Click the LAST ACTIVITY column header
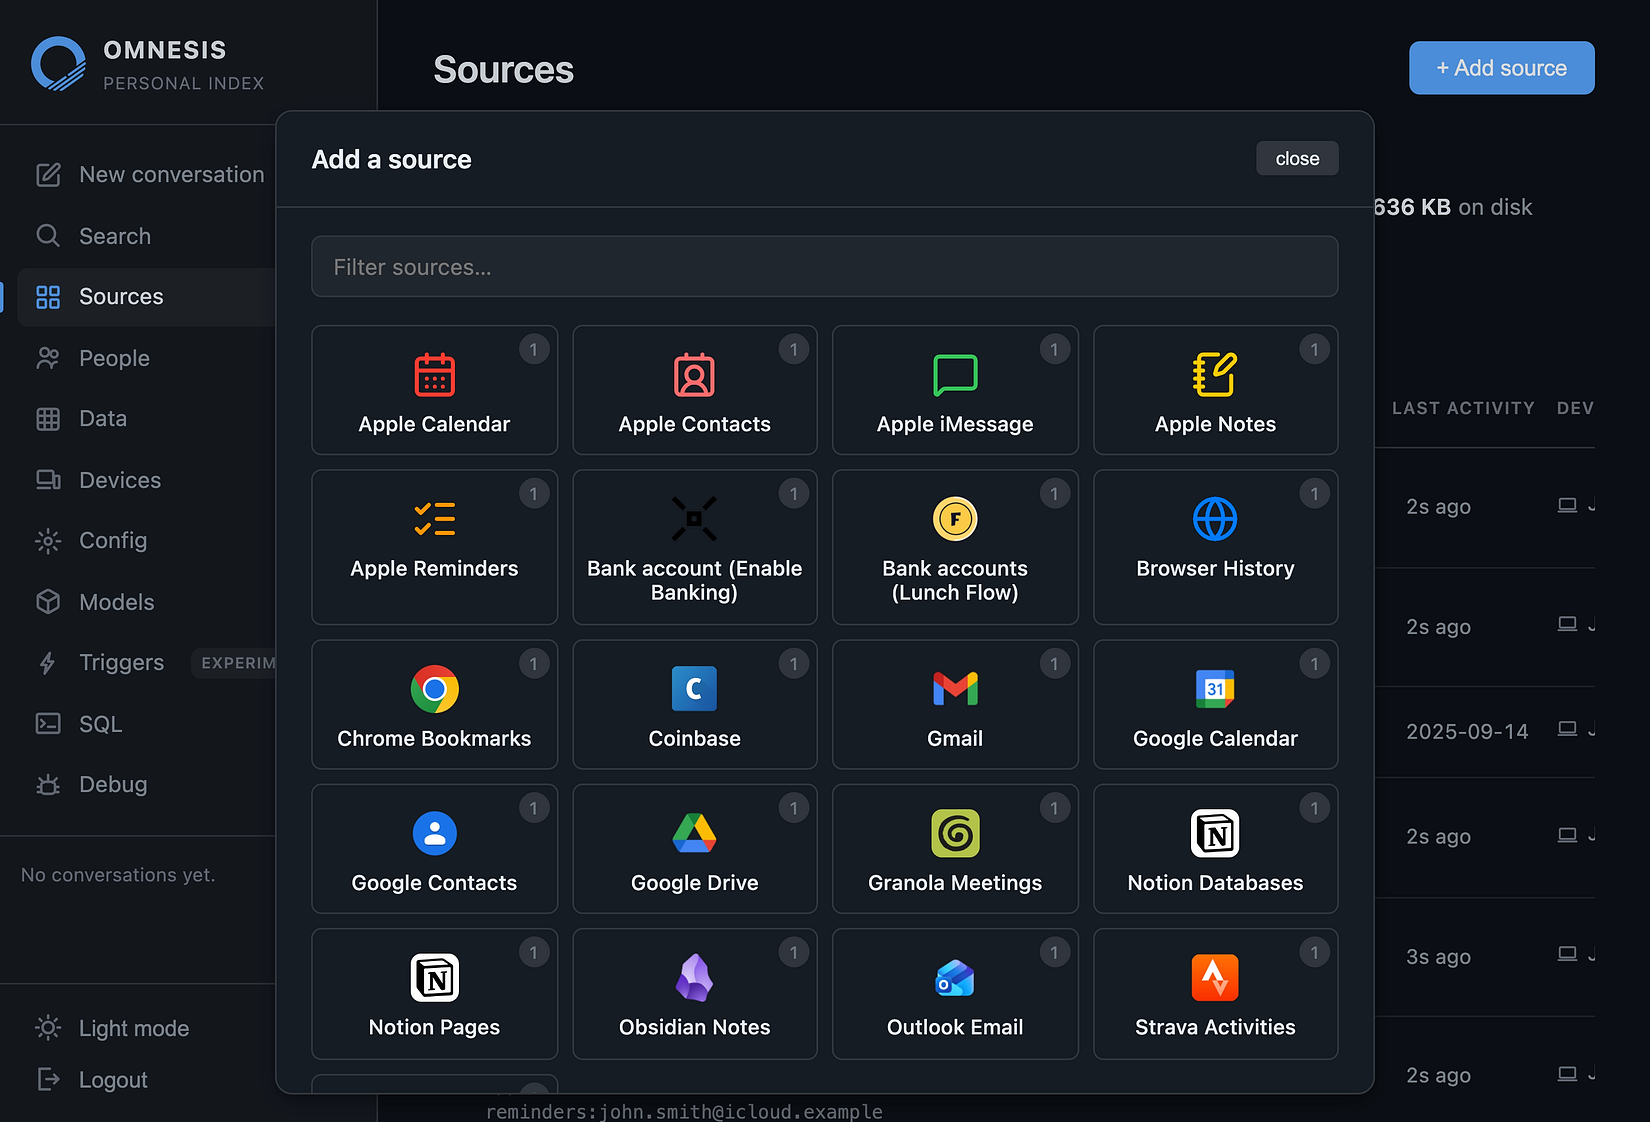This screenshot has width=1650, height=1122. click(x=1463, y=408)
